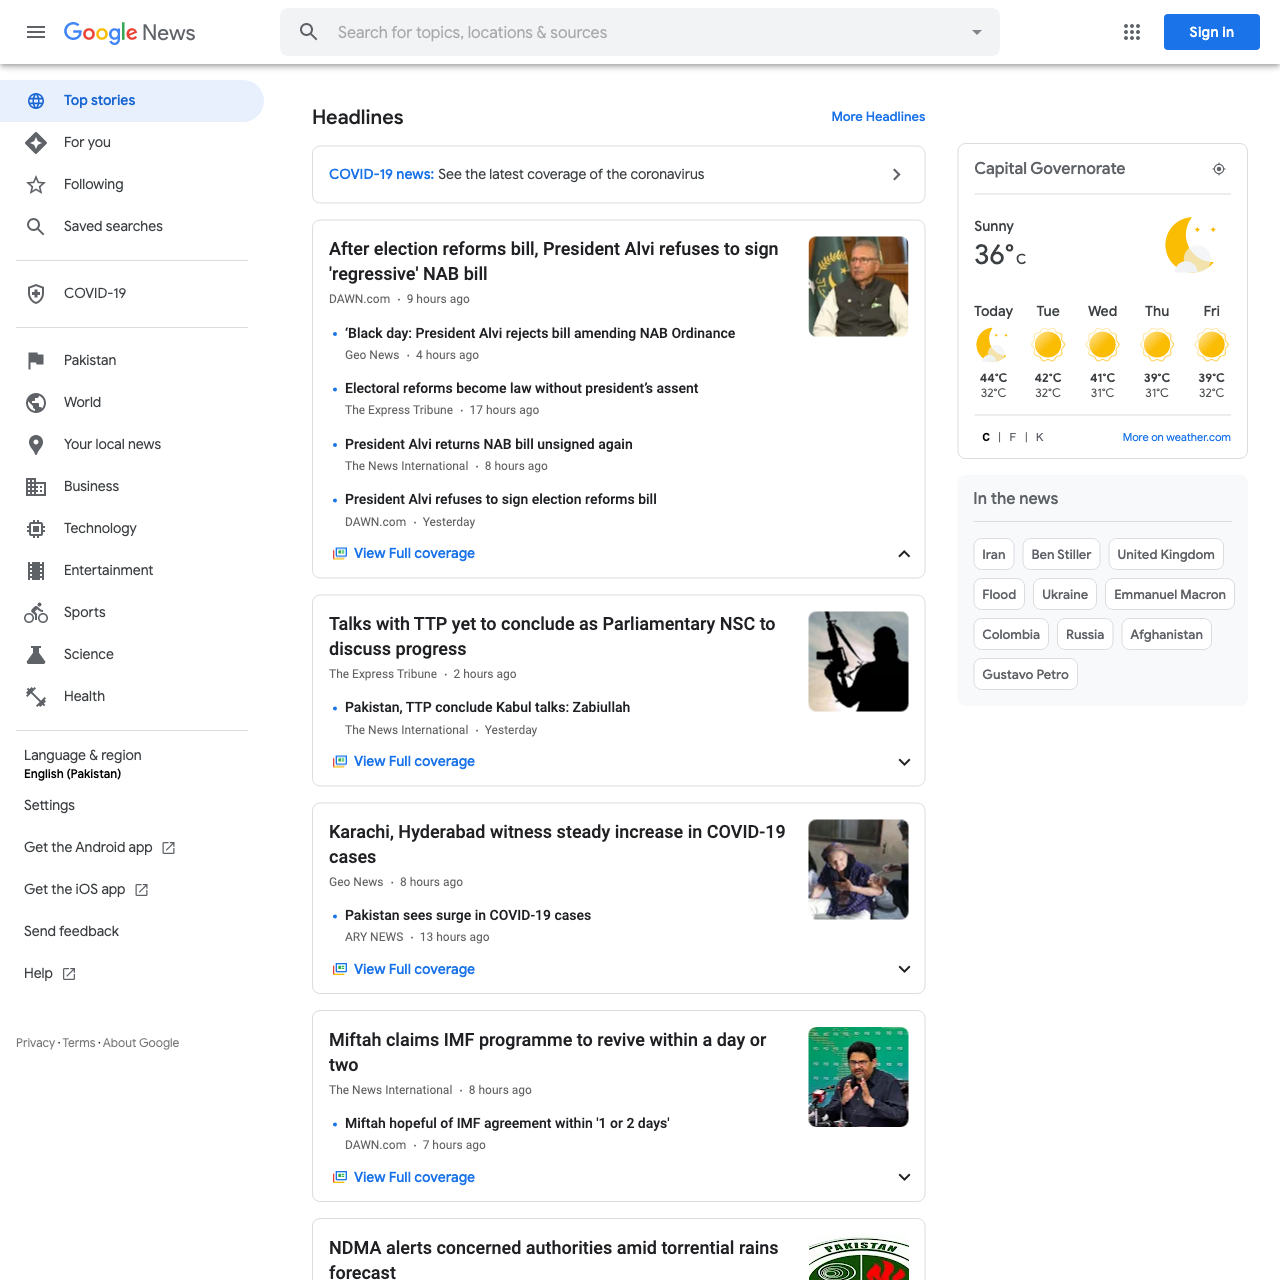Viewport: 1280px width, 1280px height.
Task: Click the World globe icon
Action: (36, 403)
